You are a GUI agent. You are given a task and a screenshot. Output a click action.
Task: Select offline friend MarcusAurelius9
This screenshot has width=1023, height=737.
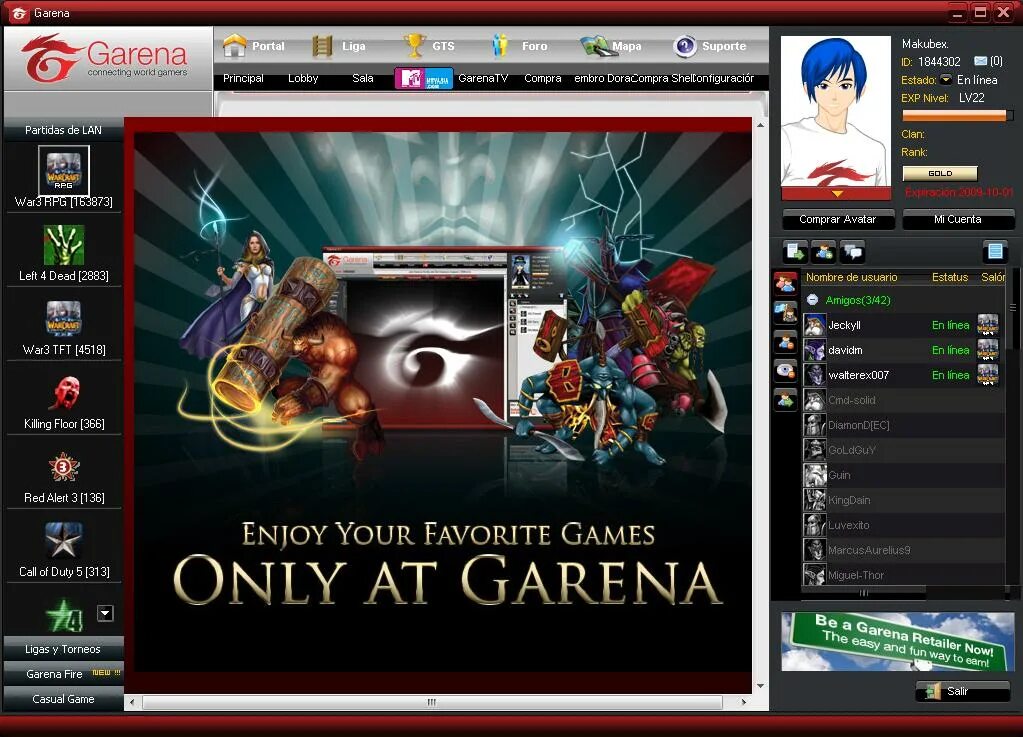point(903,550)
